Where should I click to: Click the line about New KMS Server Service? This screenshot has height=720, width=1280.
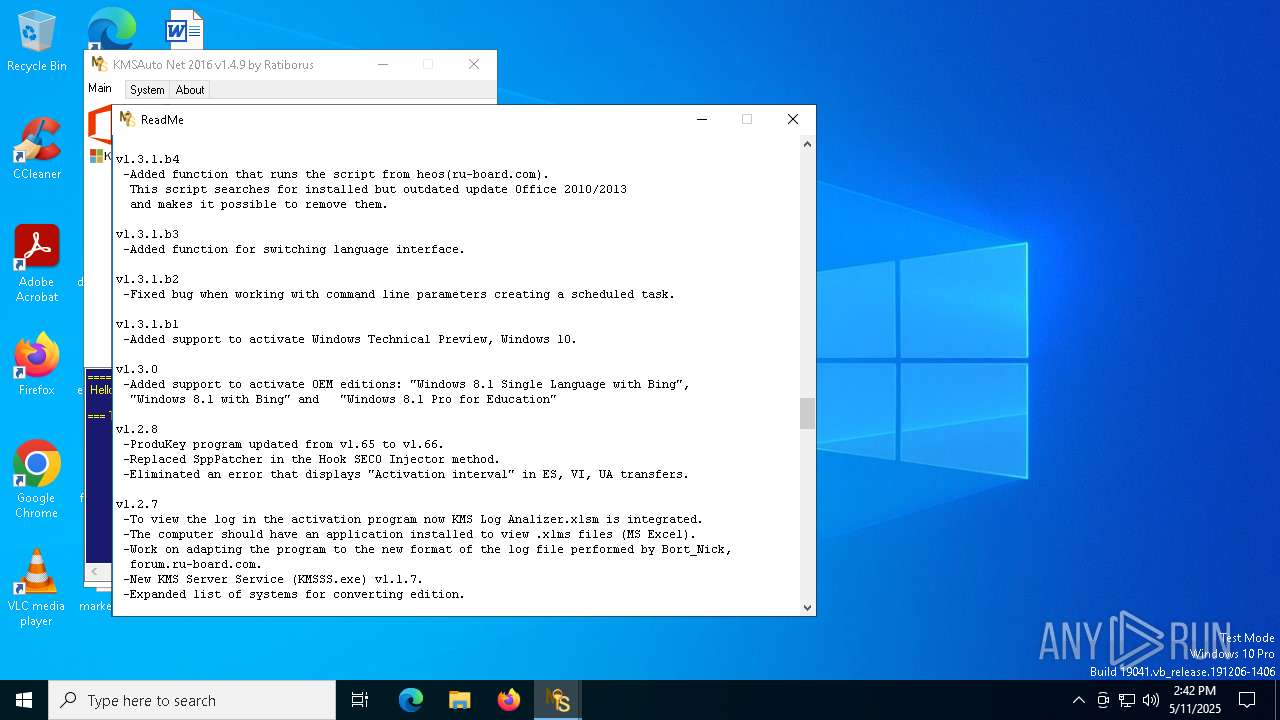pyautogui.click(x=273, y=579)
